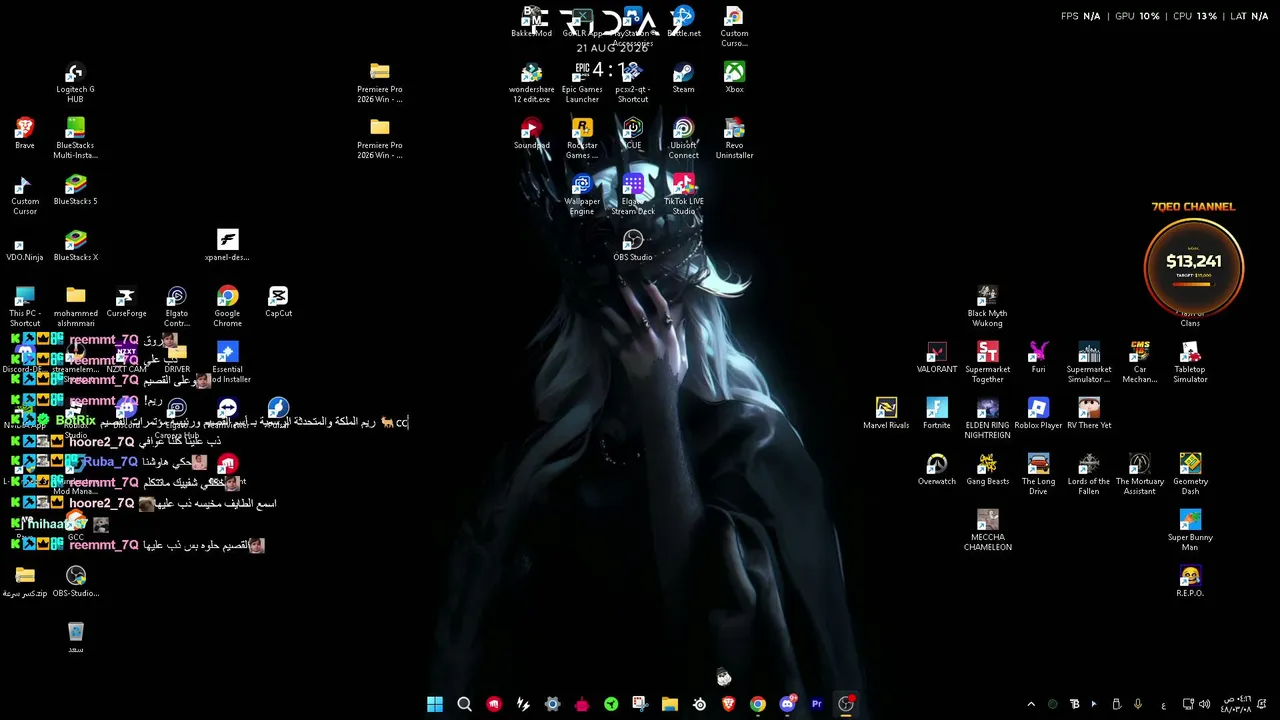Select the Super Bunny Man icon

[1190, 531]
